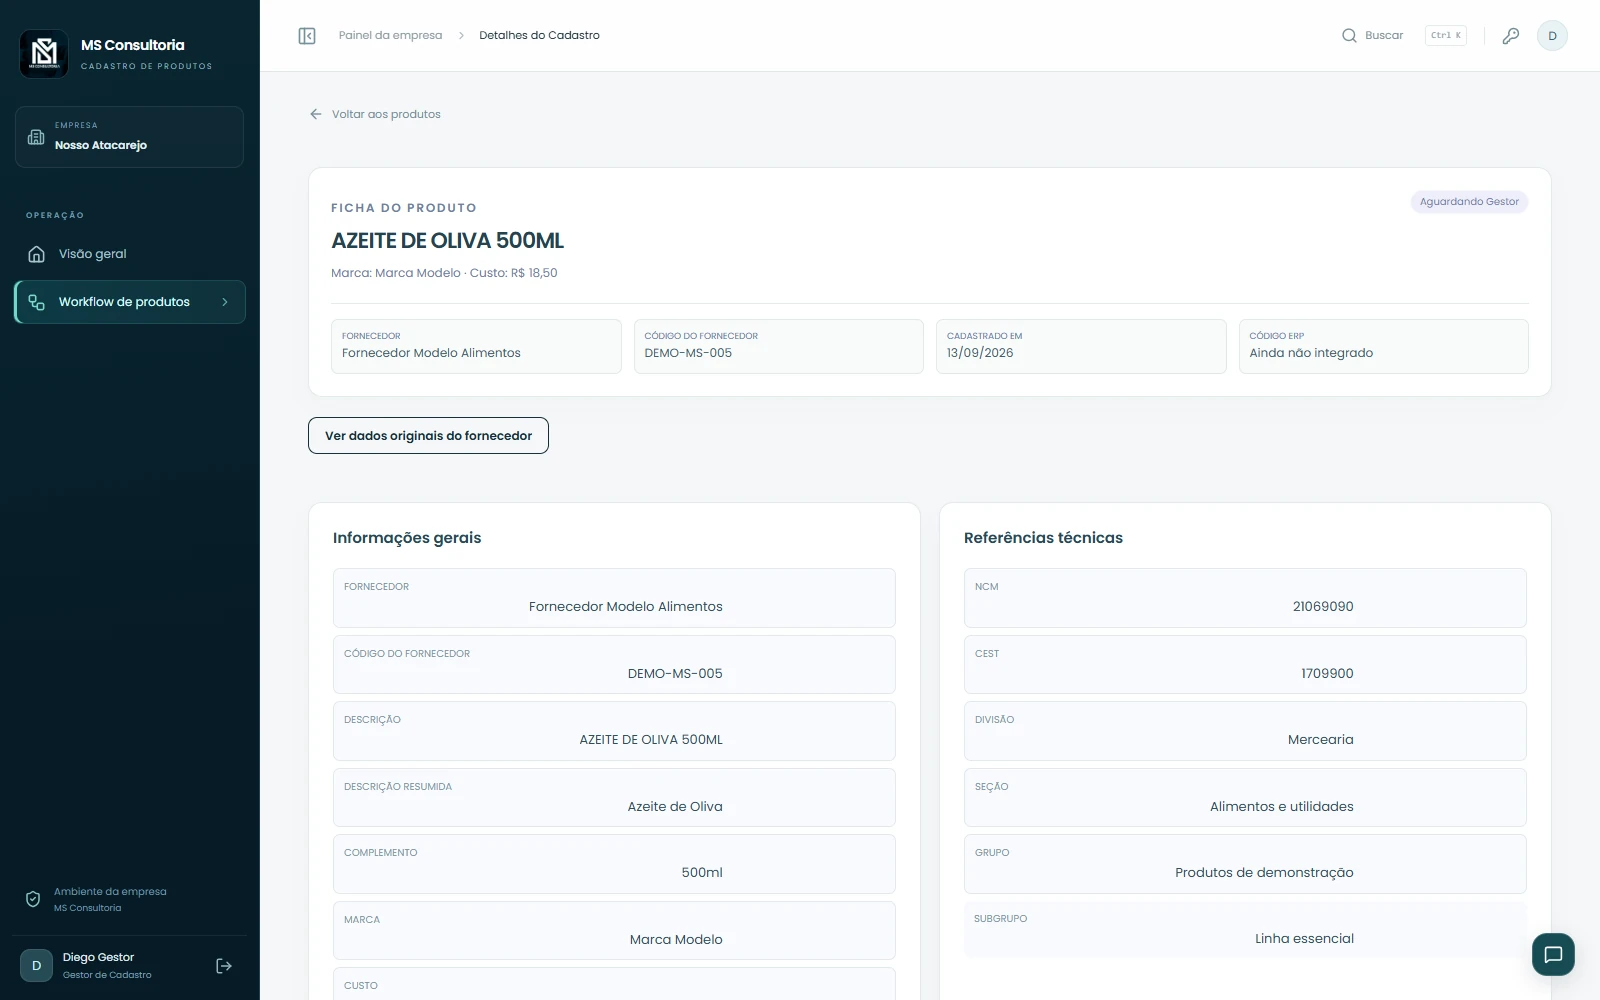Click Ver dados originais do fornecedor

[x=428, y=436]
